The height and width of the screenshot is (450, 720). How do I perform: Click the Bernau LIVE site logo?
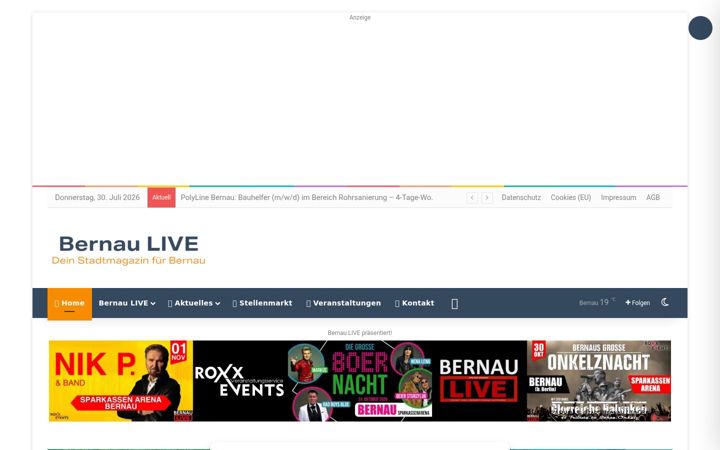pos(129,250)
